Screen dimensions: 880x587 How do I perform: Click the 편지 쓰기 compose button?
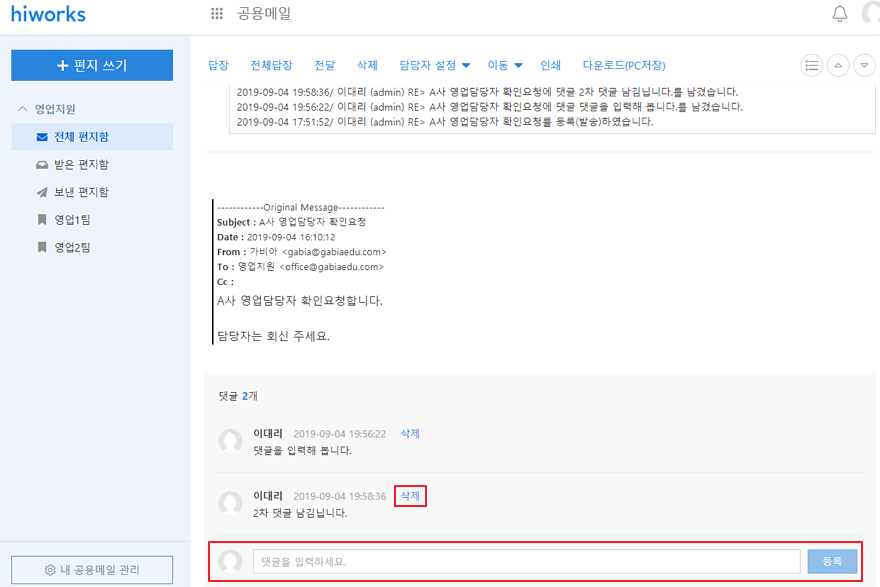[92, 65]
